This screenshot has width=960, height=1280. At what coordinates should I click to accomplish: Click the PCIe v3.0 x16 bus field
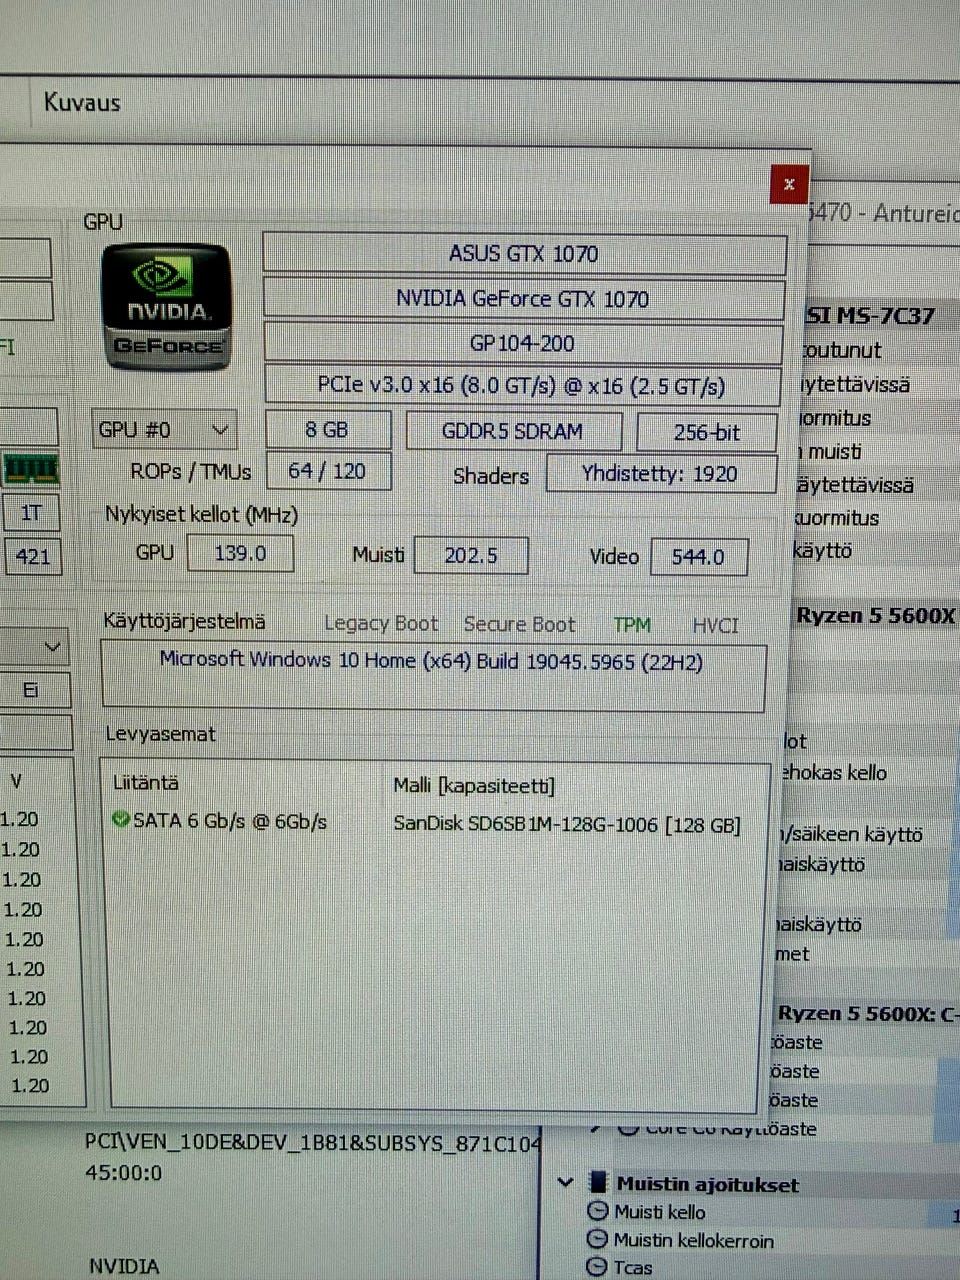[x=522, y=385]
